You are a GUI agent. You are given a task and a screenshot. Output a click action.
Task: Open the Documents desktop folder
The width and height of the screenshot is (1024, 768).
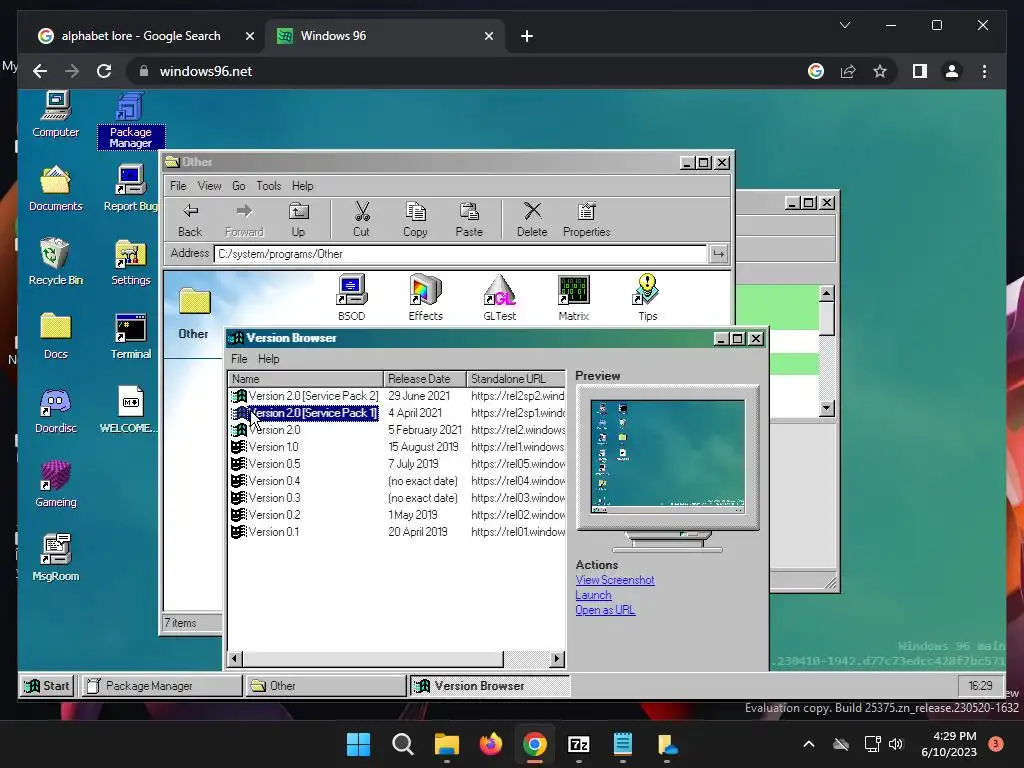[56, 189]
